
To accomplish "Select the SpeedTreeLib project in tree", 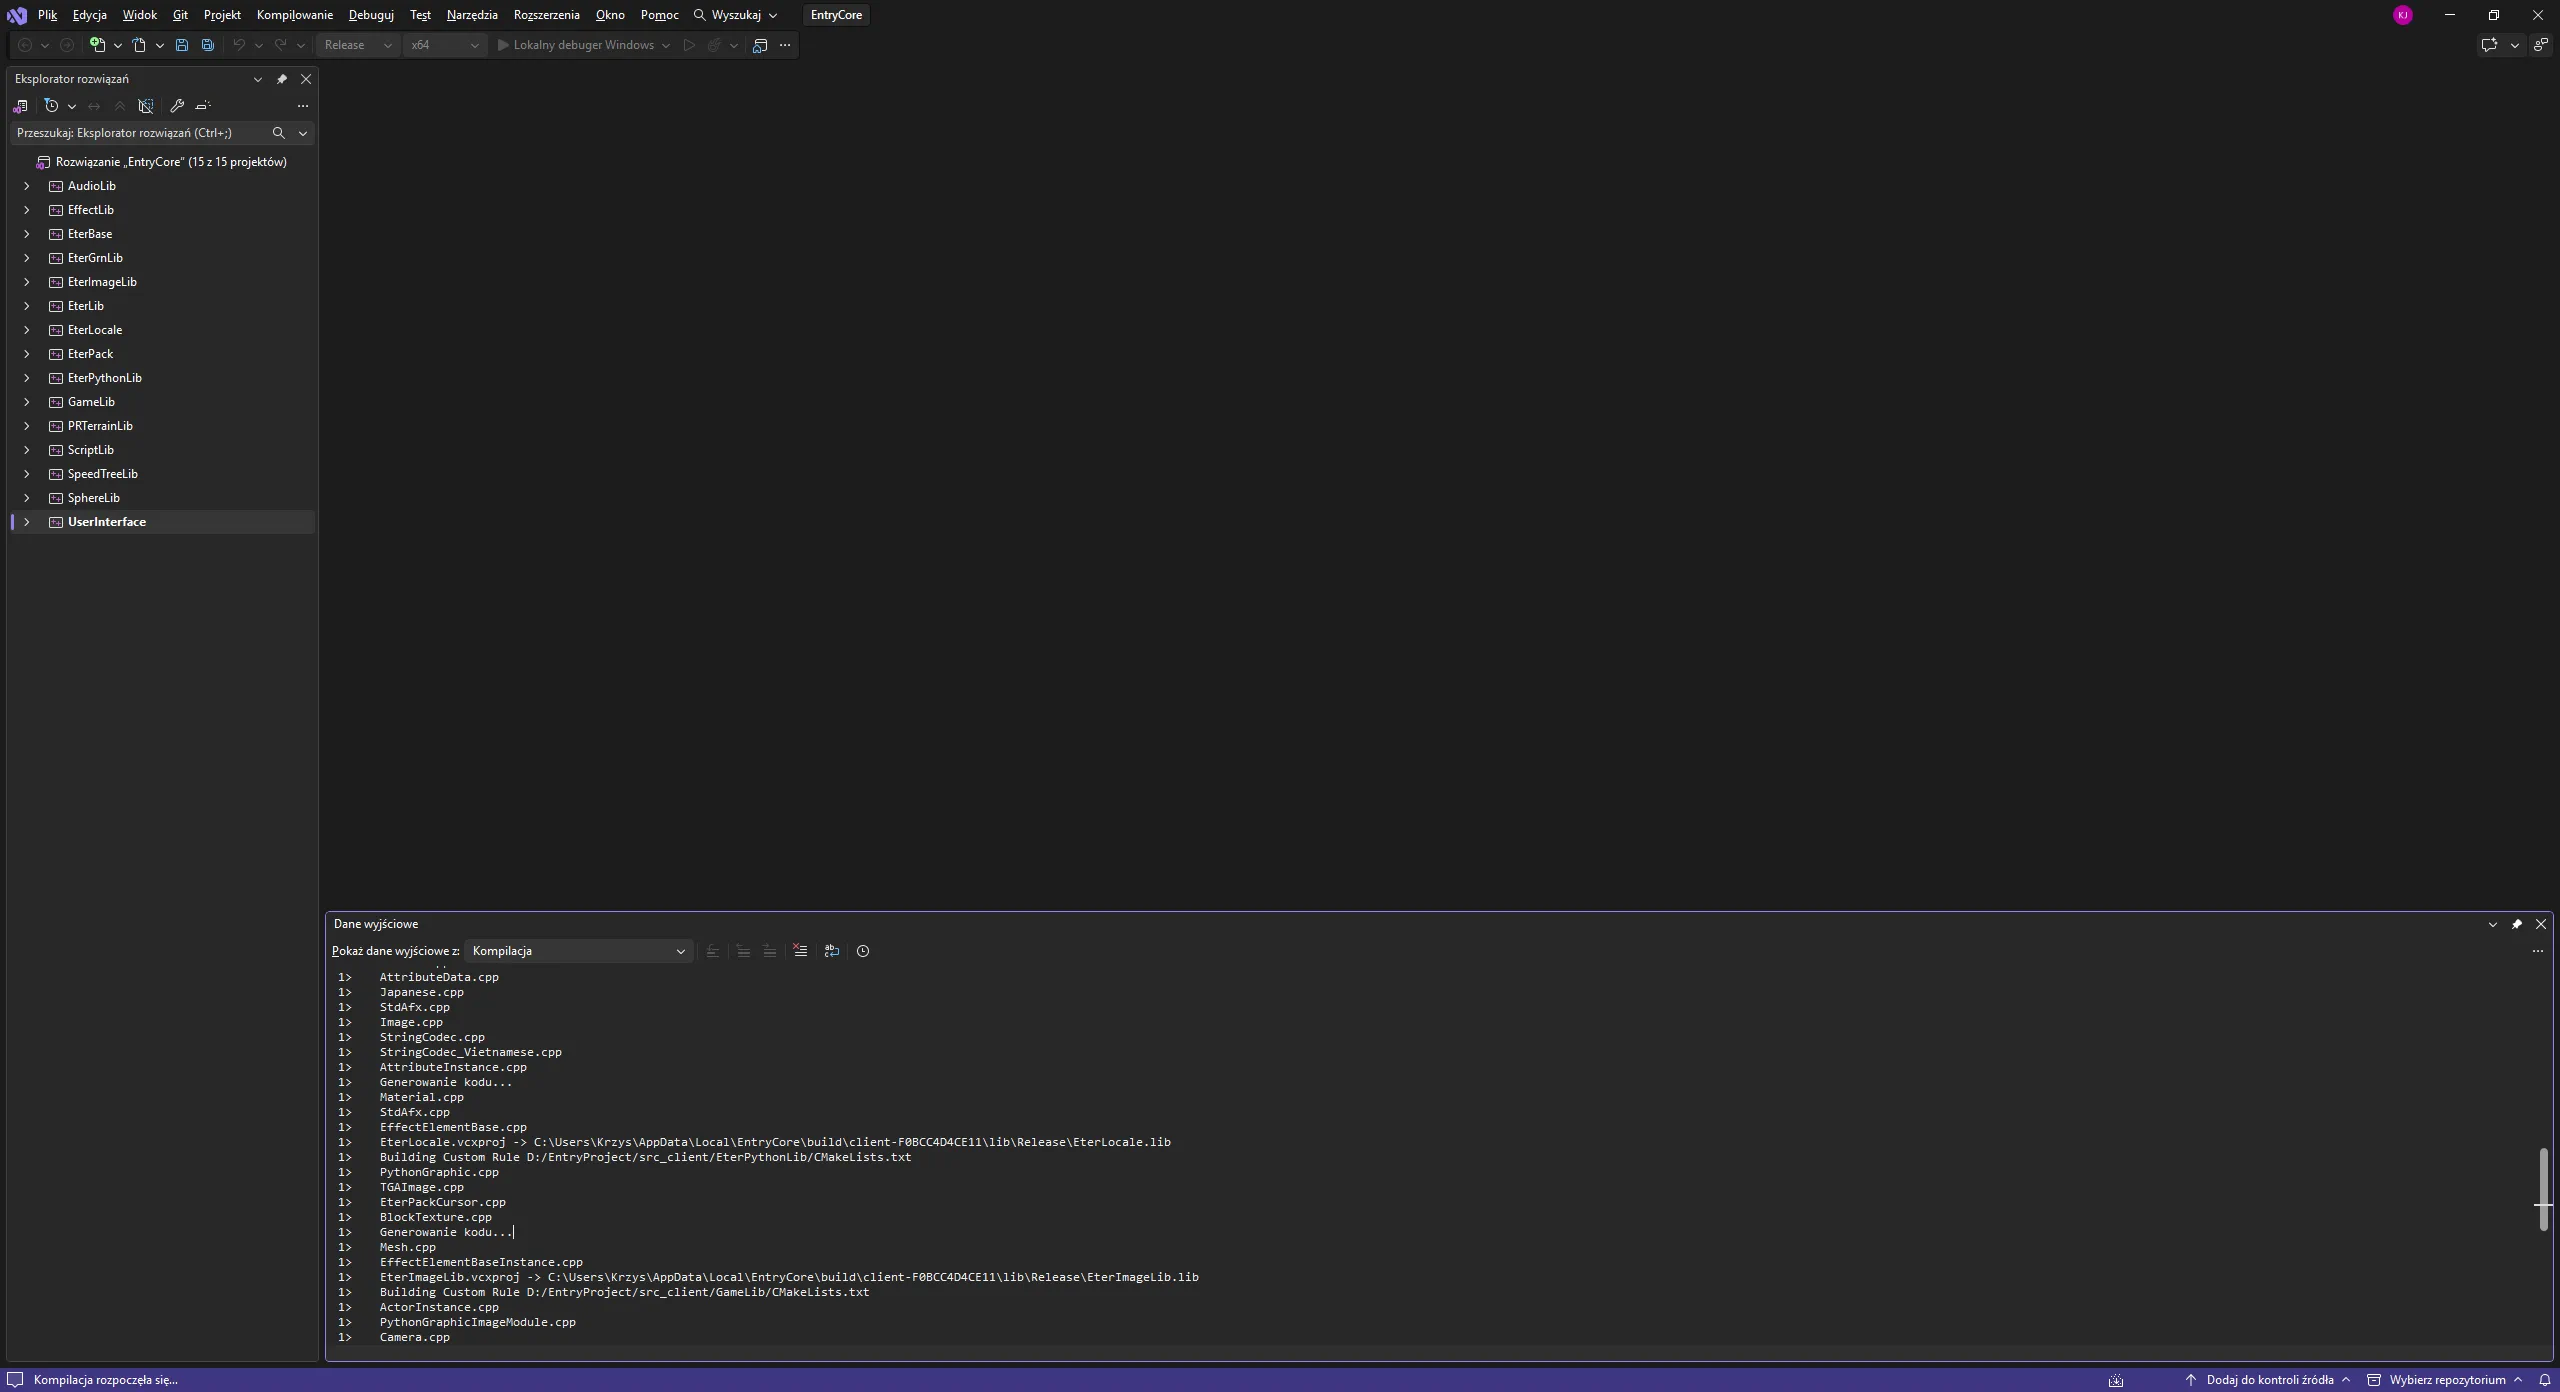I will 103,474.
